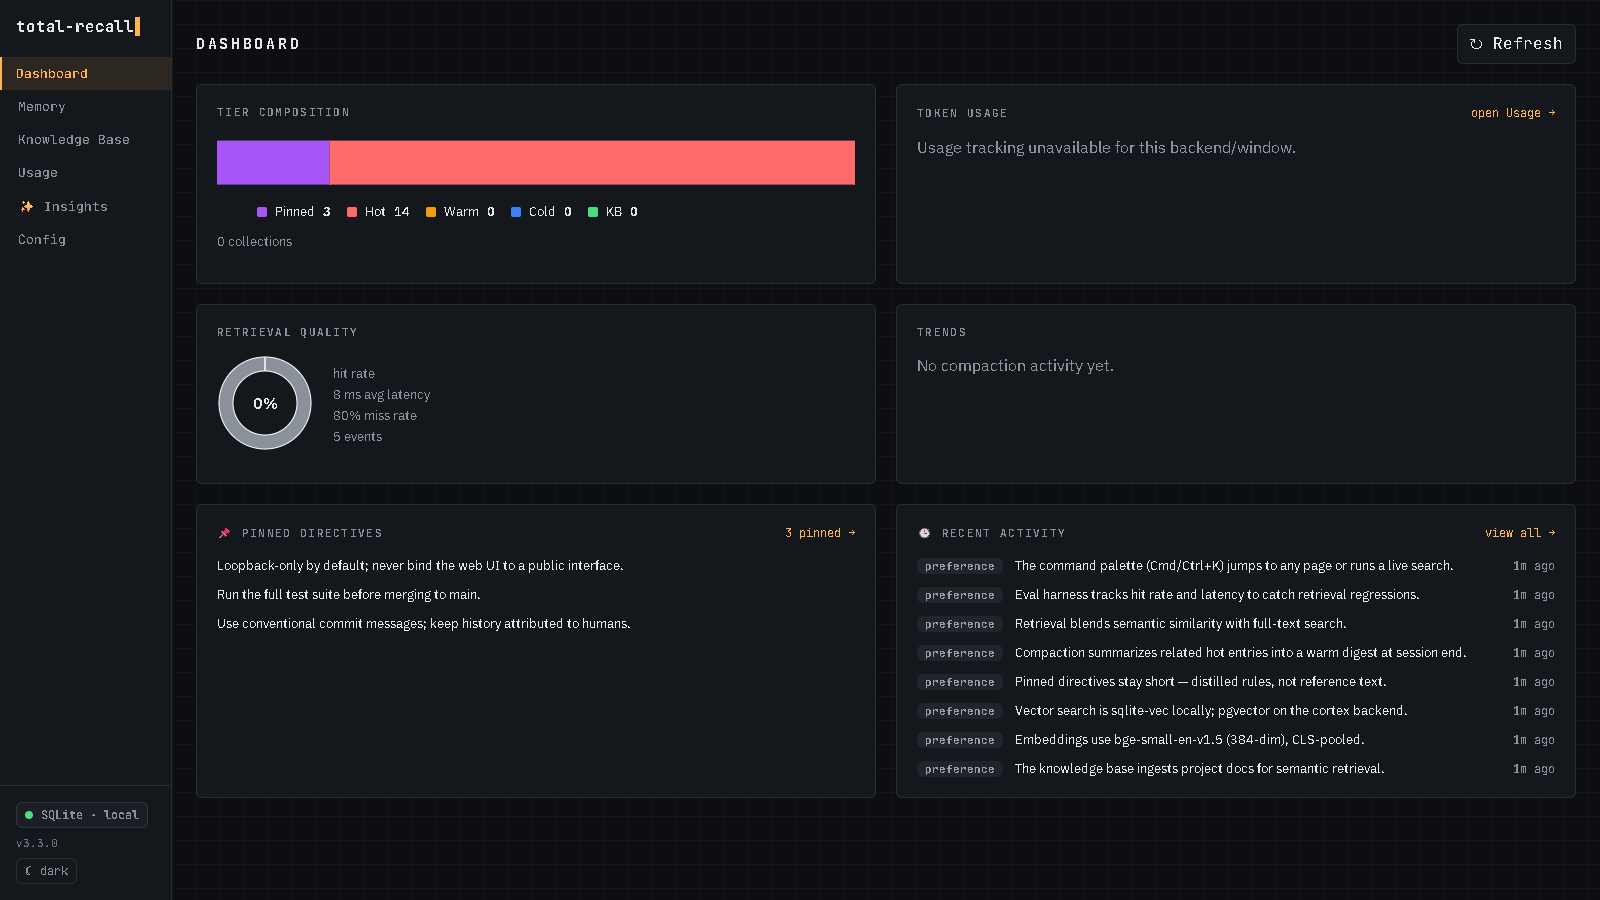The image size is (1600, 900).
Task: Open Insights in the sidebar
Action: coord(86,207)
